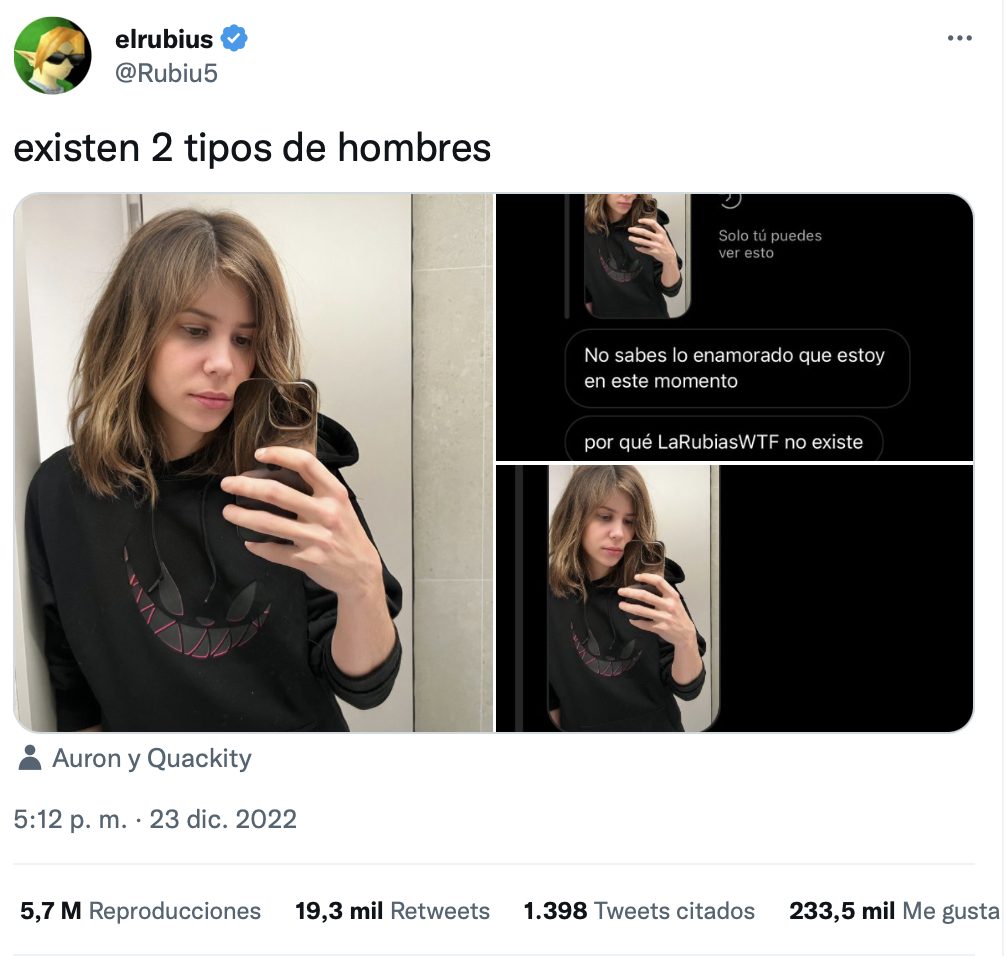This screenshot has width=1006, height=956.
Task: Click the blue verified badge
Action: (235, 39)
